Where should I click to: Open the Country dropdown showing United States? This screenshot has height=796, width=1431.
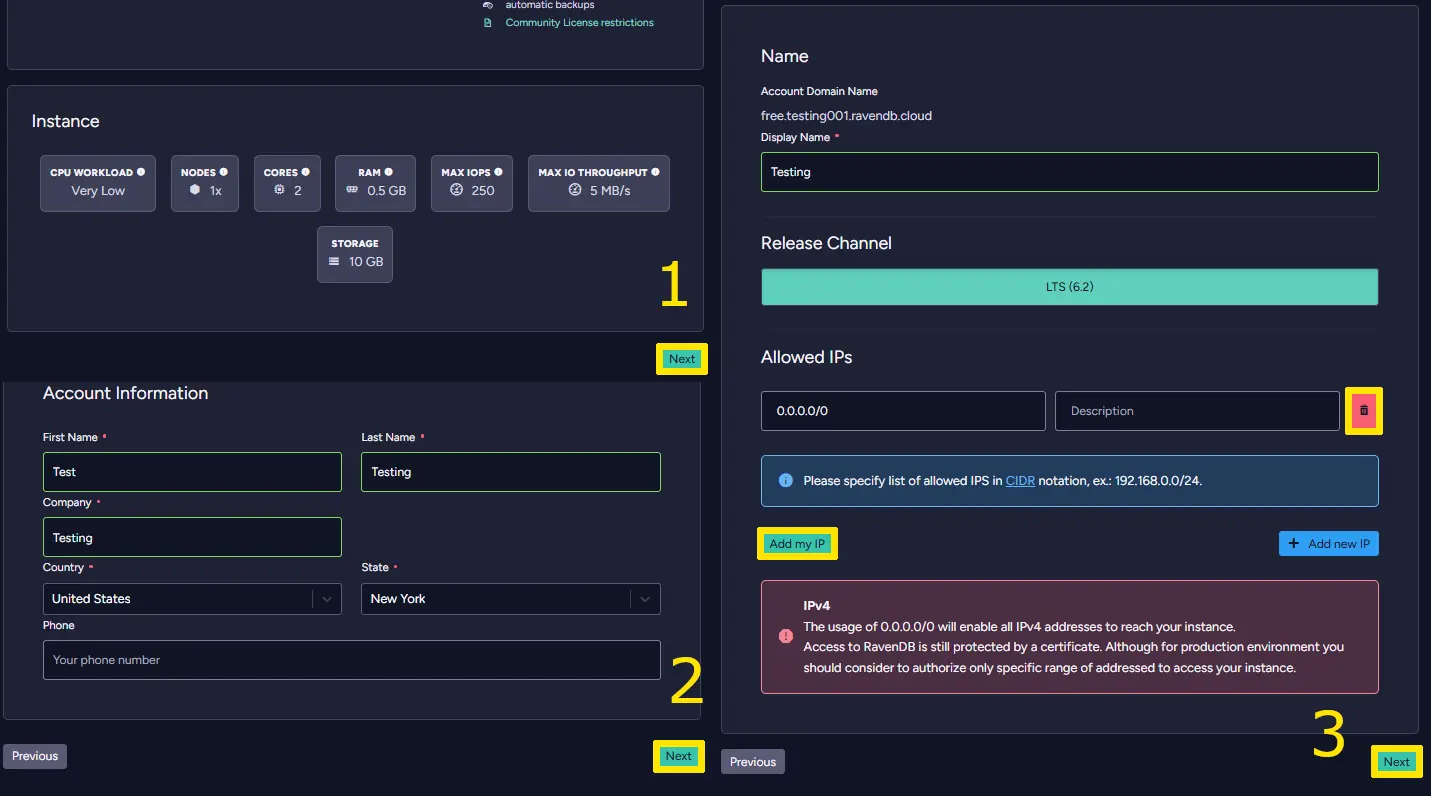pyautogui.click(x=192, y=599)
